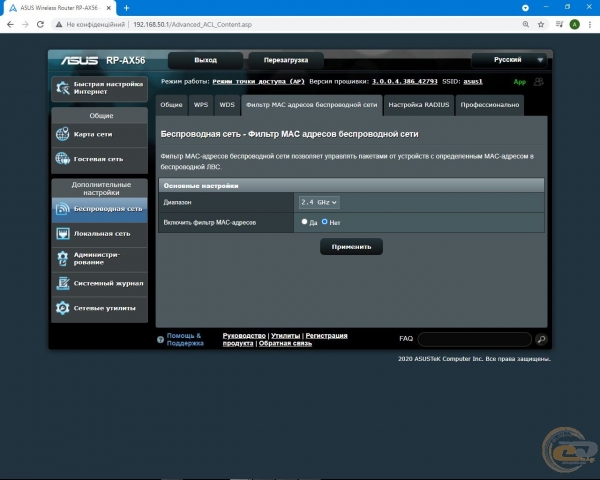Click the Перезагрузка reboot button
The width and height of the screenshot is (600, 480).
coord(286,60)
